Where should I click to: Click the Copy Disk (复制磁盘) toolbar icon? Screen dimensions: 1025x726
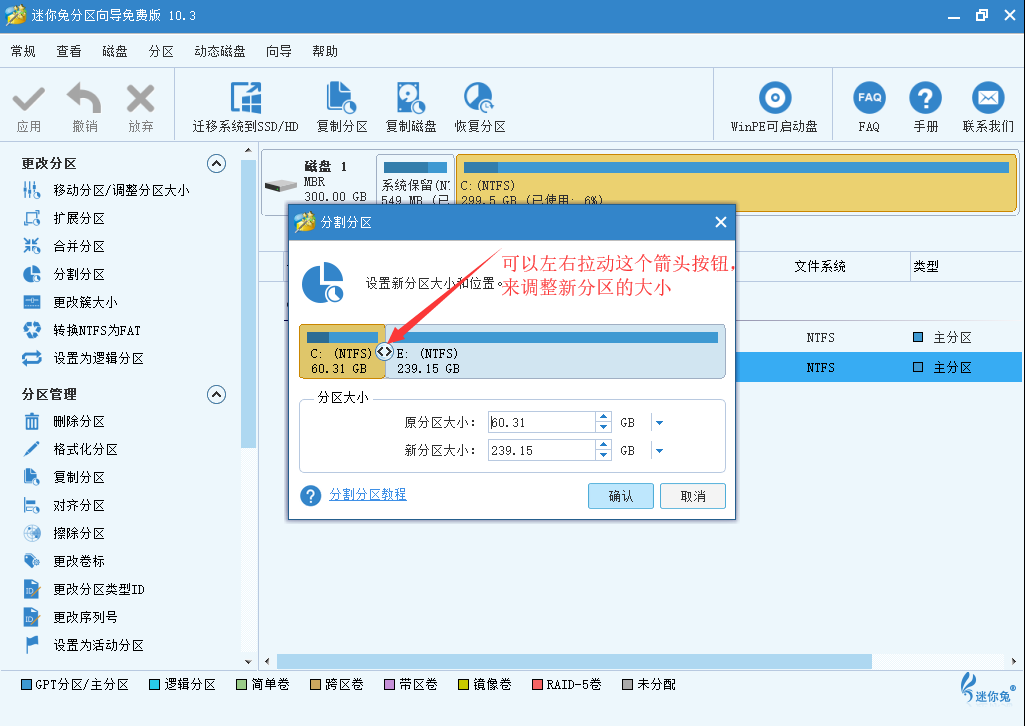tap(411, 98)
